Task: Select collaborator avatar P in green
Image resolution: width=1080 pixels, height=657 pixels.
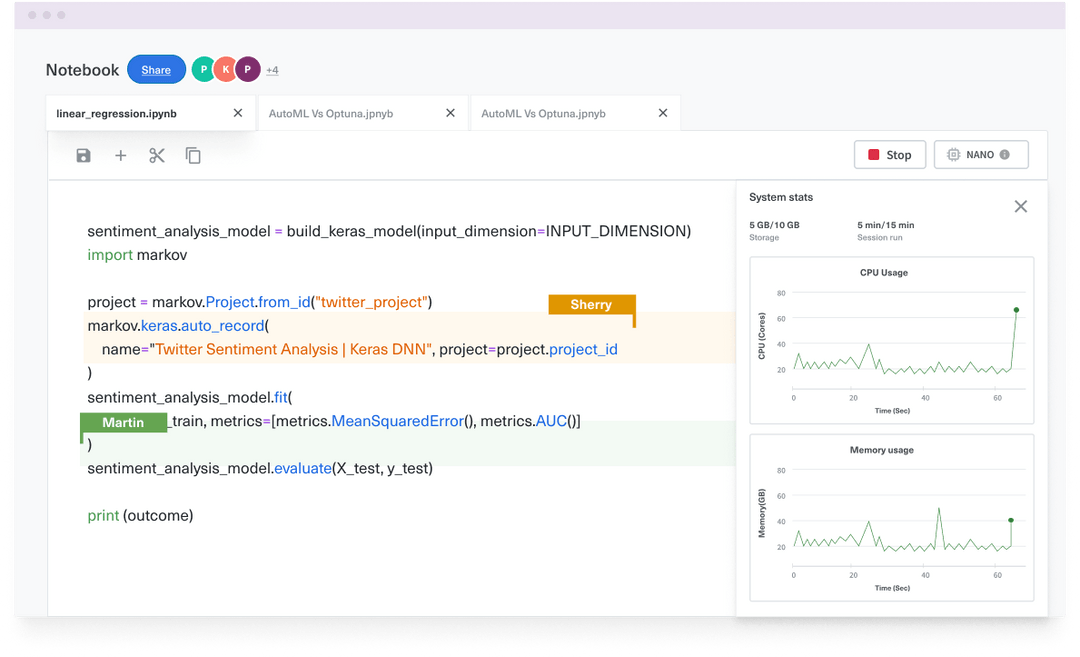Action: coord(203,69)
